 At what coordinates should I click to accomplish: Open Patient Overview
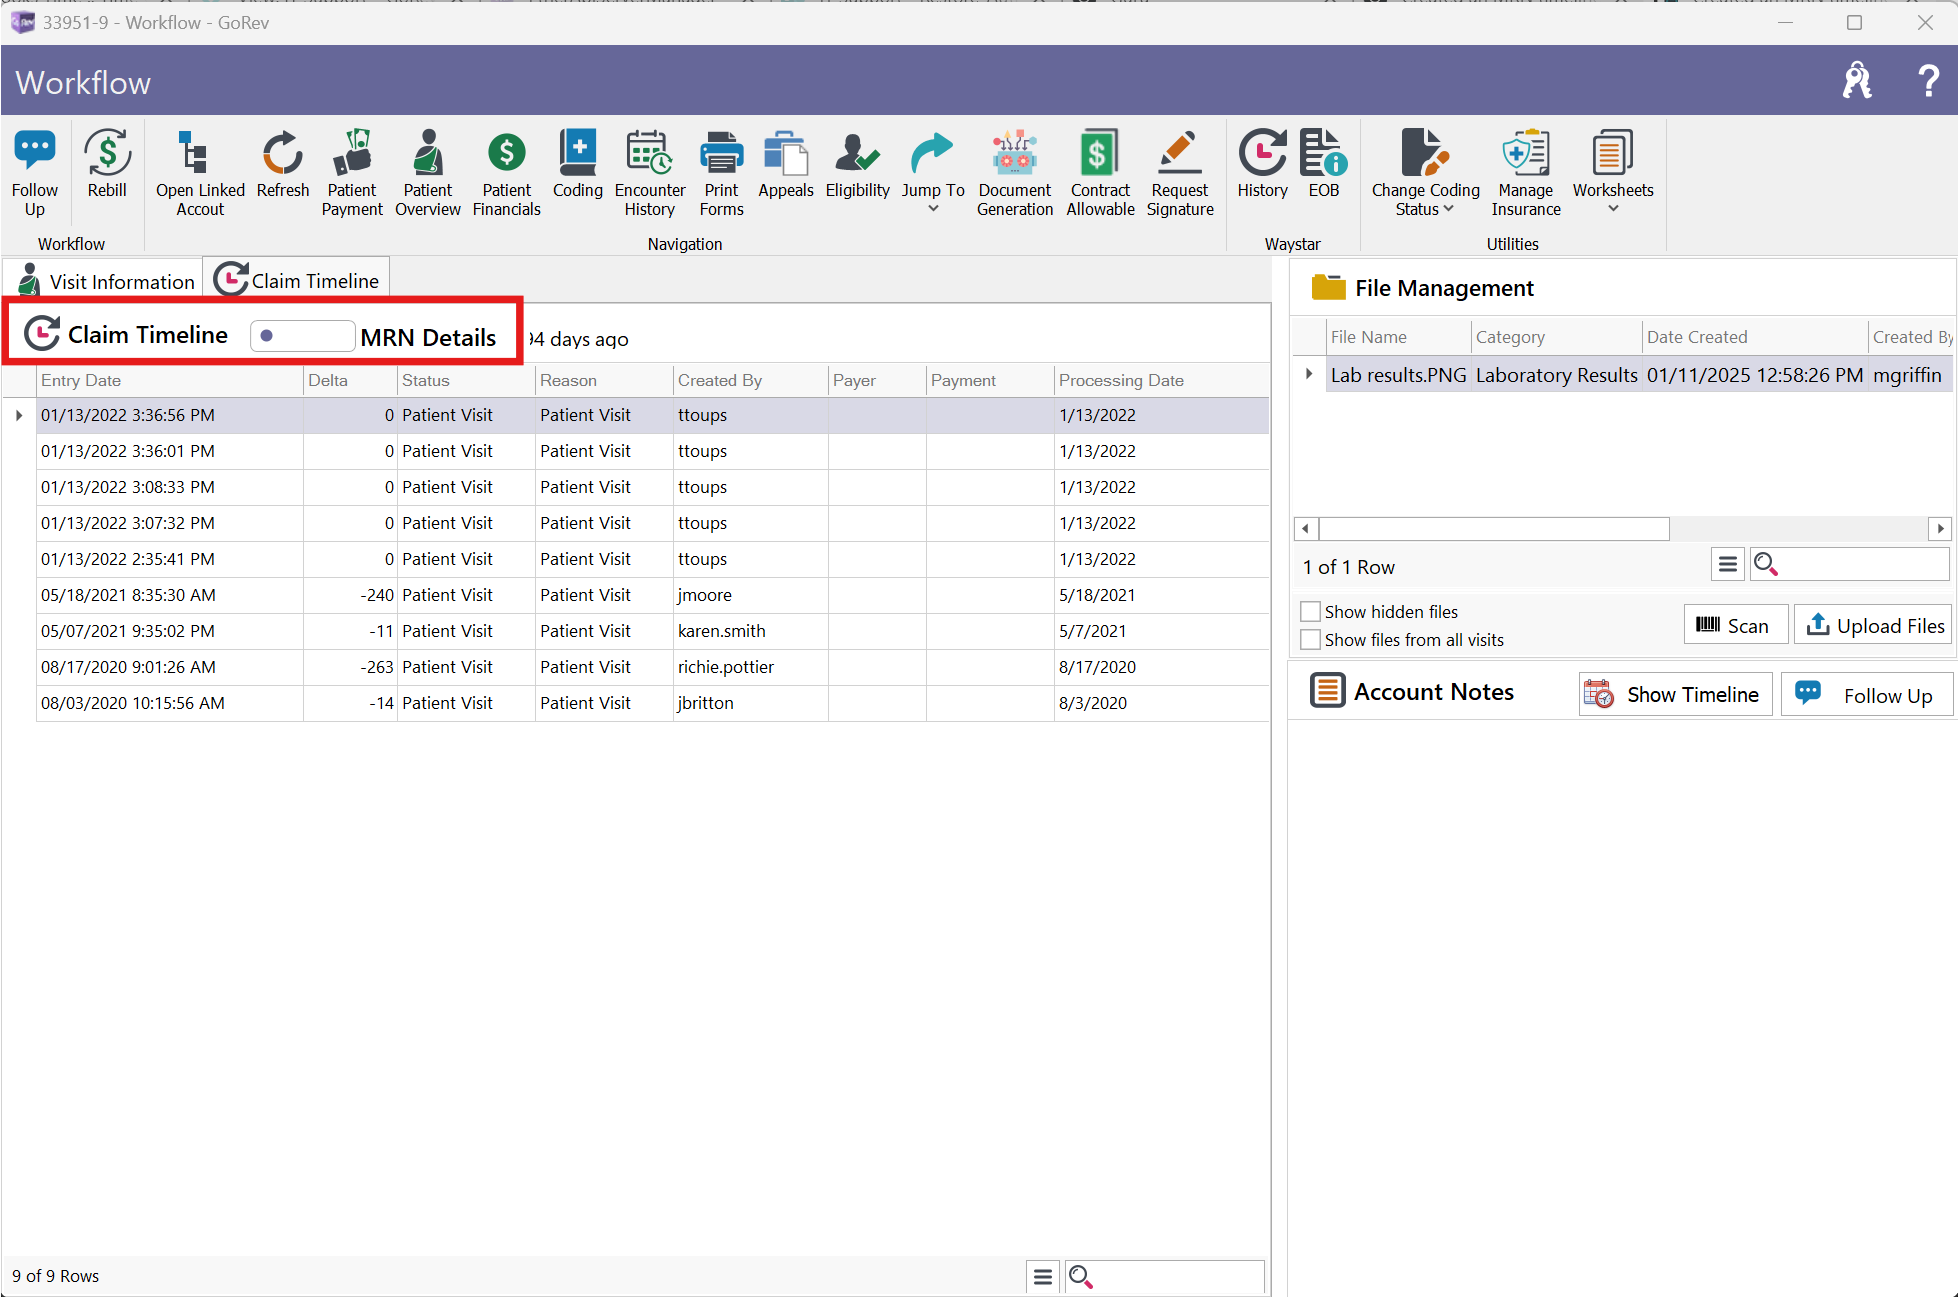428,172
